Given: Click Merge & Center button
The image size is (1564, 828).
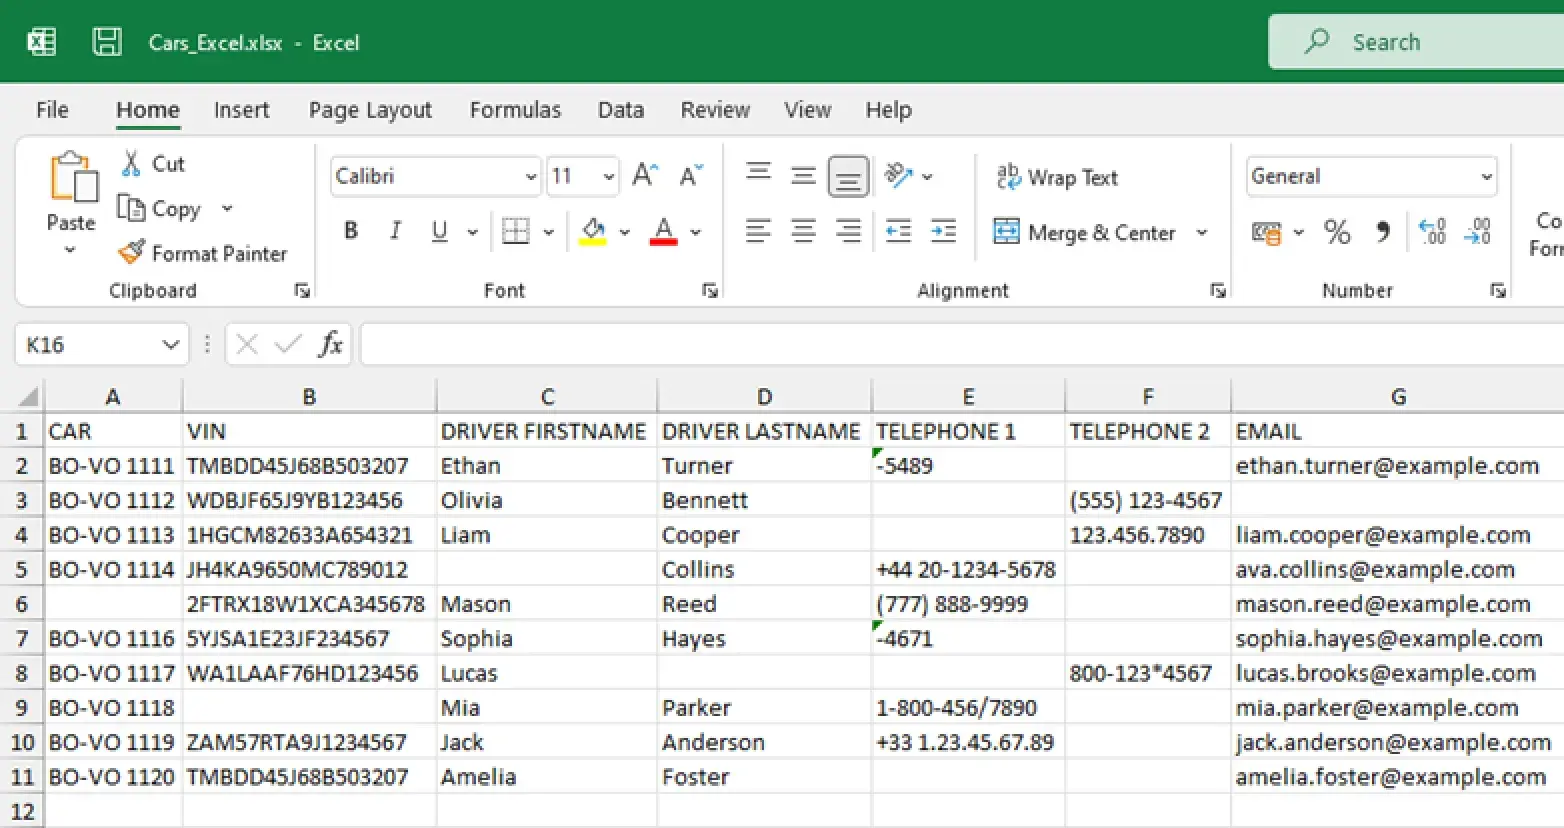Looking at the screenshot, I should [1086, 232].
